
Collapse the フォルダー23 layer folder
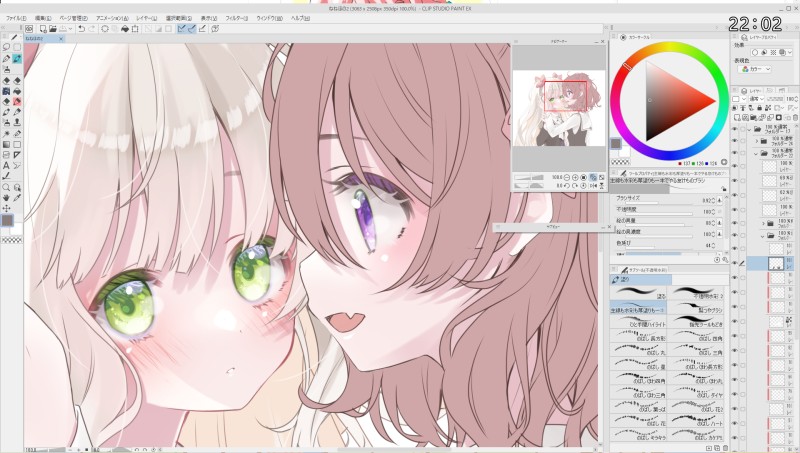(757, 153)
